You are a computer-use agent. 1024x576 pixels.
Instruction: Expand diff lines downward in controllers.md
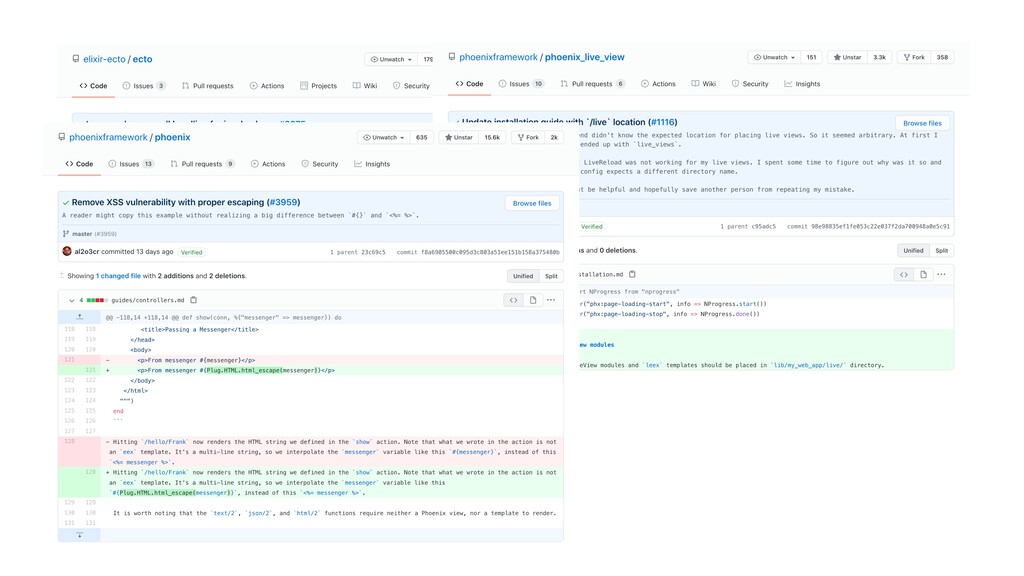[x=79, y=535]
